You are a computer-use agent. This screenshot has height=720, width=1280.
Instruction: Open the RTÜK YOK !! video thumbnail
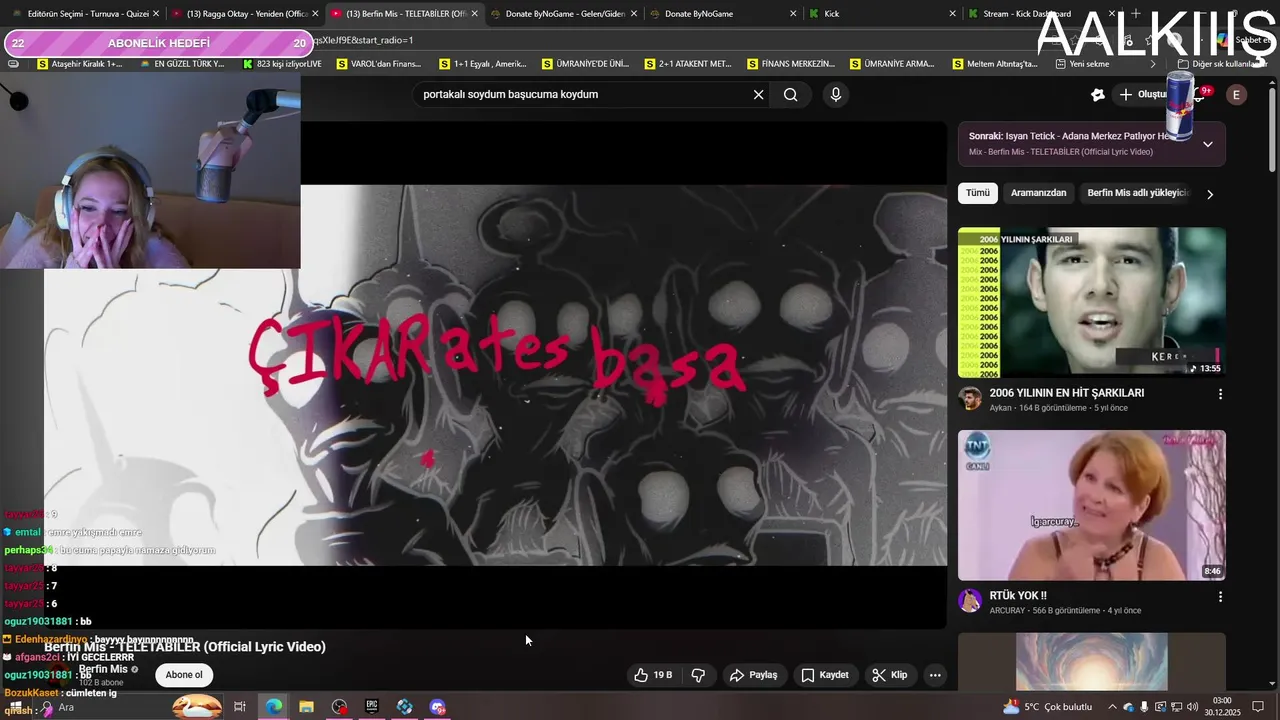click(1092, 505)
